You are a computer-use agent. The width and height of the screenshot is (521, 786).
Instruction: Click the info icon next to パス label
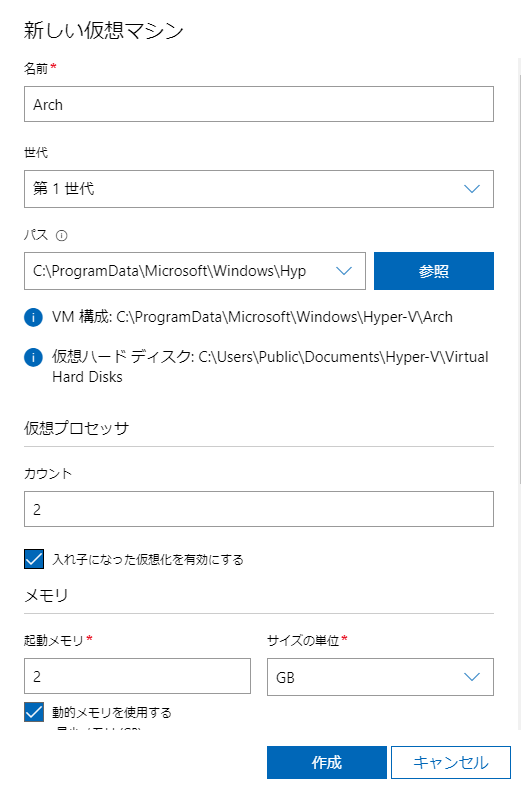click(x=62, y=236)
